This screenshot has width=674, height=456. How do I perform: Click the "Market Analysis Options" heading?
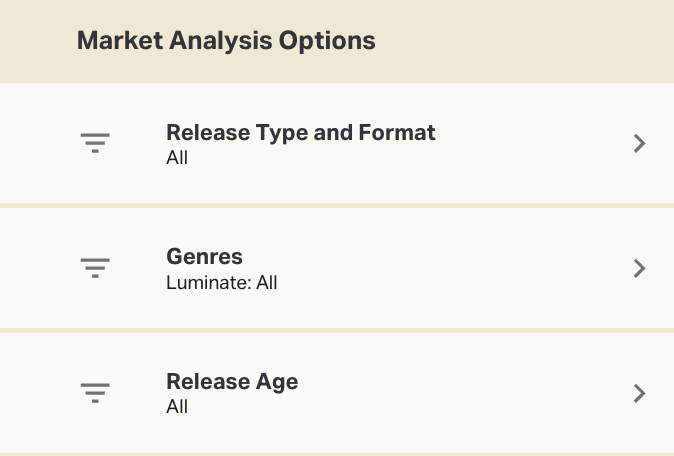[x=226, y=41]
